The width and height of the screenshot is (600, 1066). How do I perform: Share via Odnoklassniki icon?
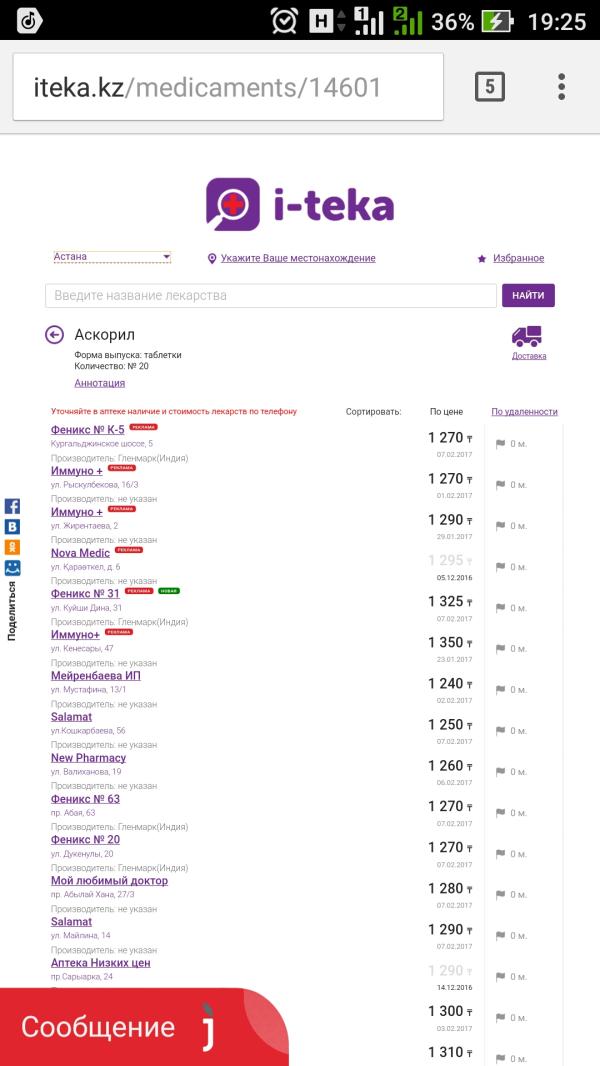(x=12, y=547)
